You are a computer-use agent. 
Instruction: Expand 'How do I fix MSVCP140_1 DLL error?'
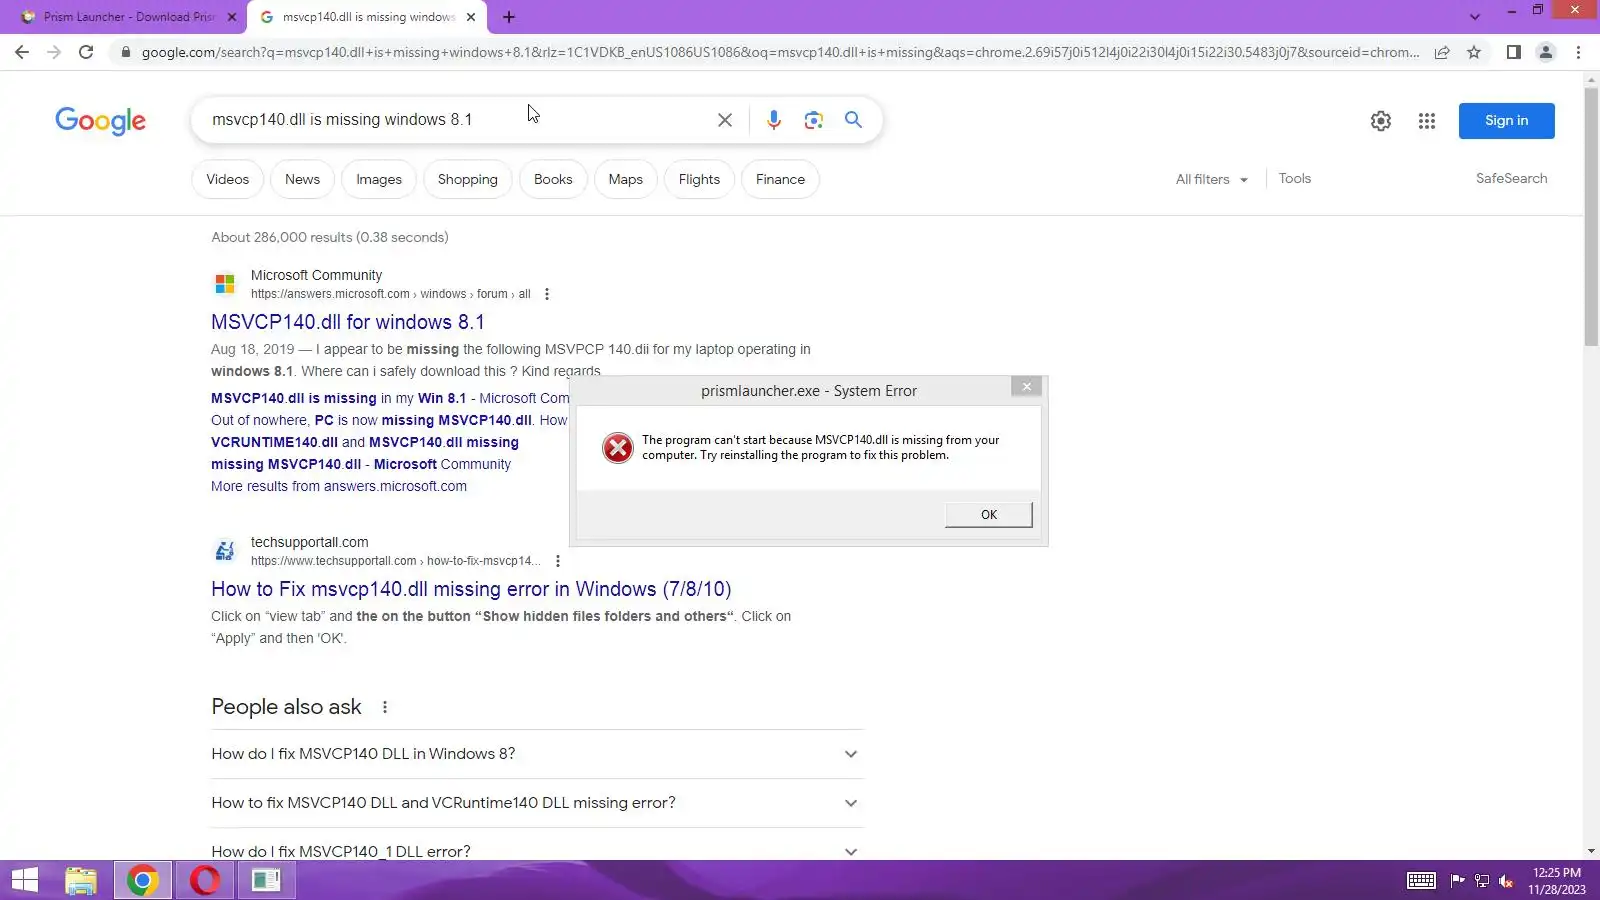pos(537,846)
